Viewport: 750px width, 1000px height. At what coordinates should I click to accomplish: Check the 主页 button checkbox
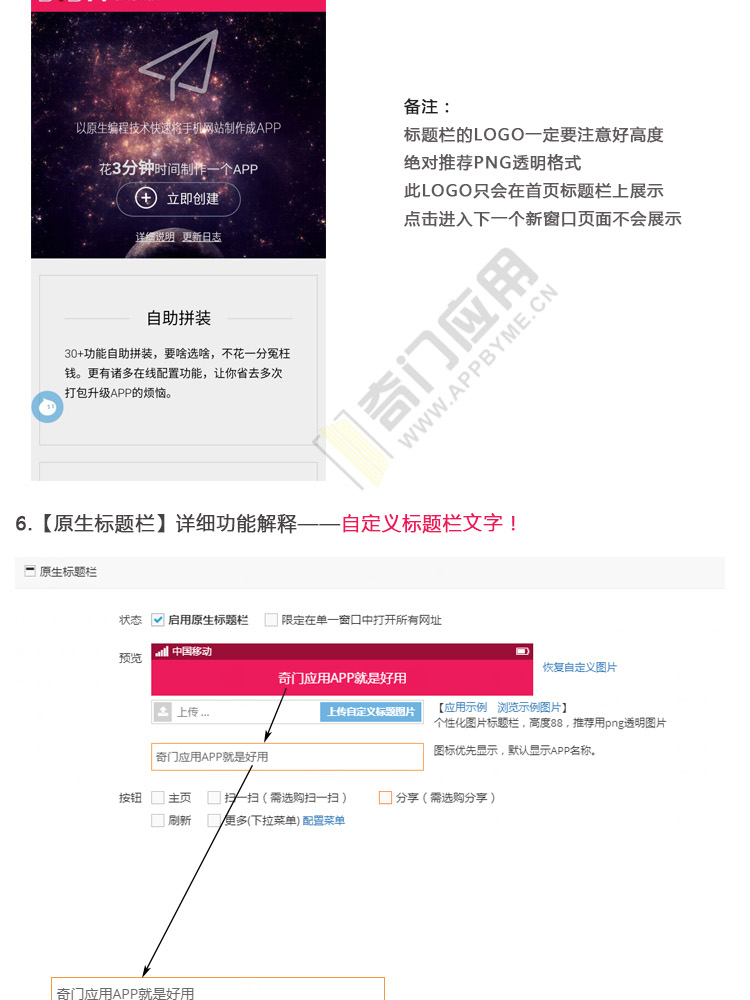pos(158,797)
